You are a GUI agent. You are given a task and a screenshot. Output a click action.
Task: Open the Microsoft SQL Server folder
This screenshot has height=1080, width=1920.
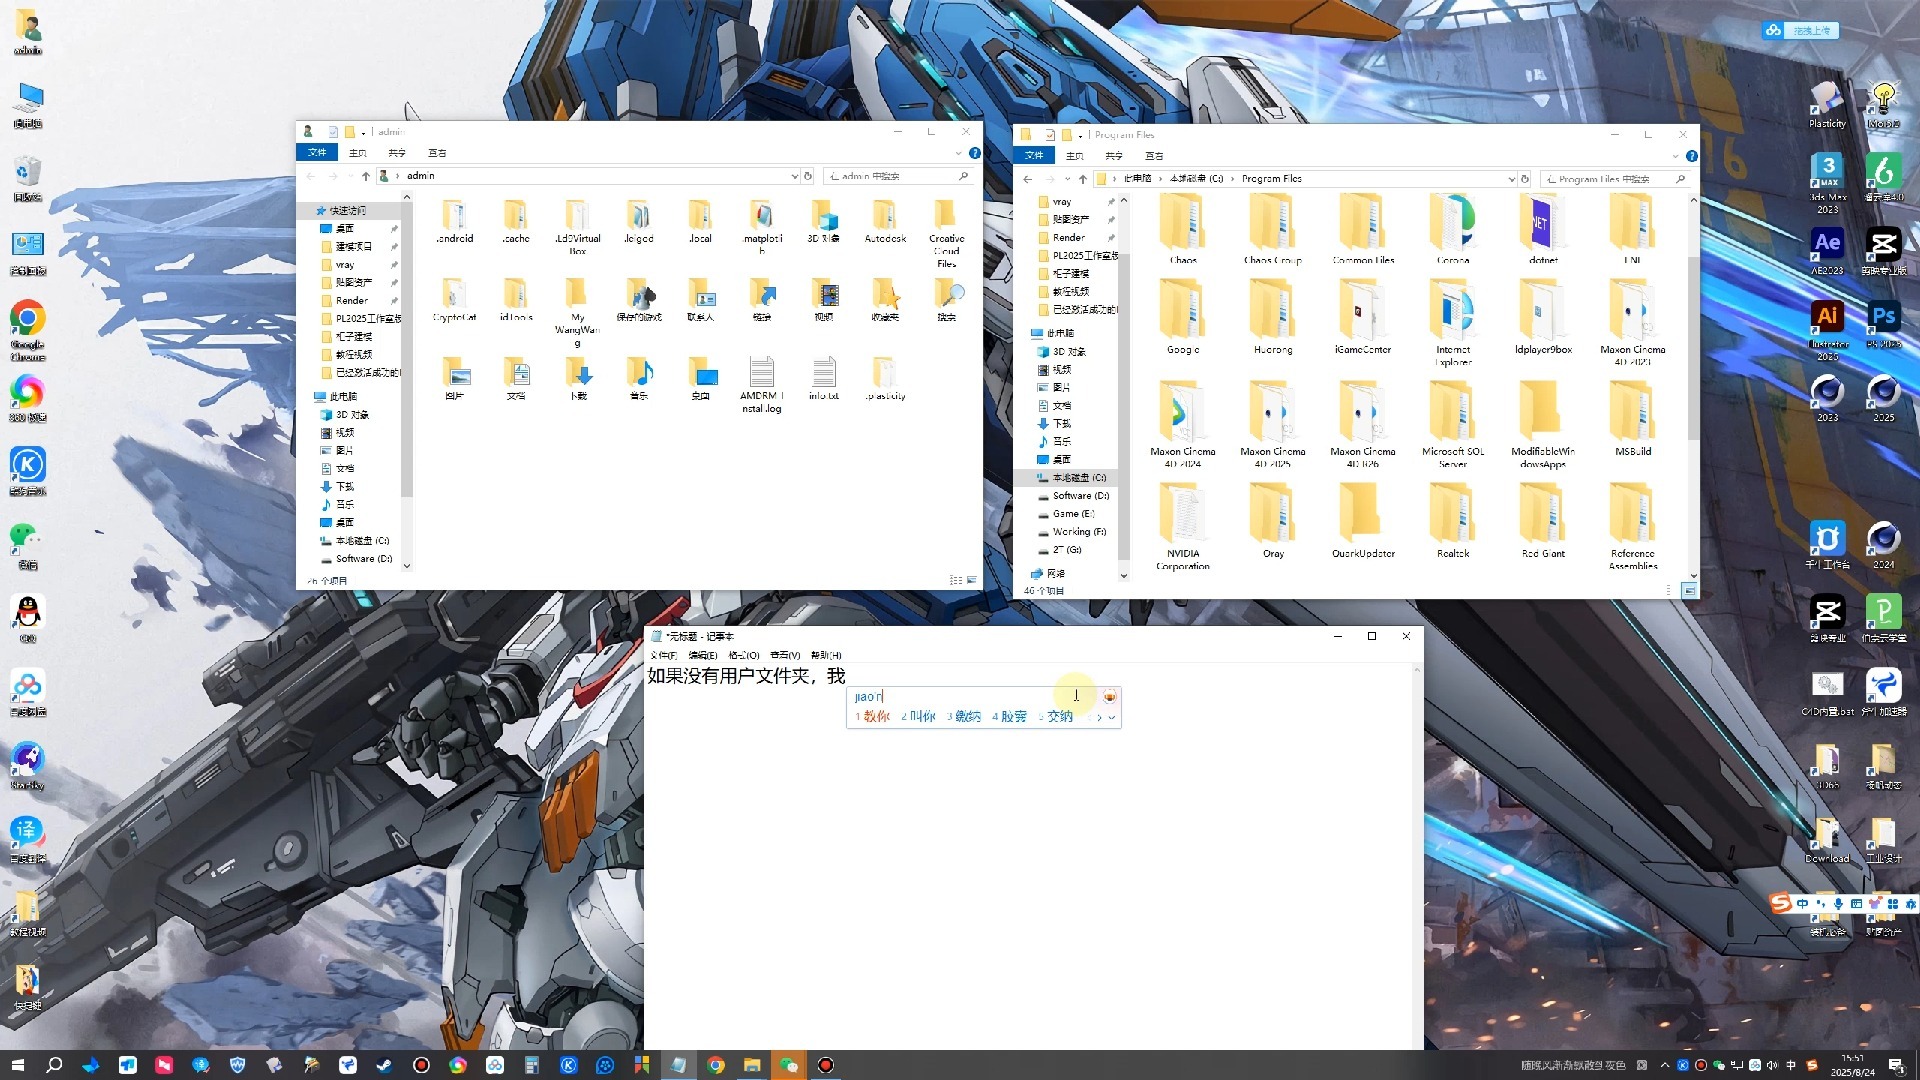[x=1453, y=424]
